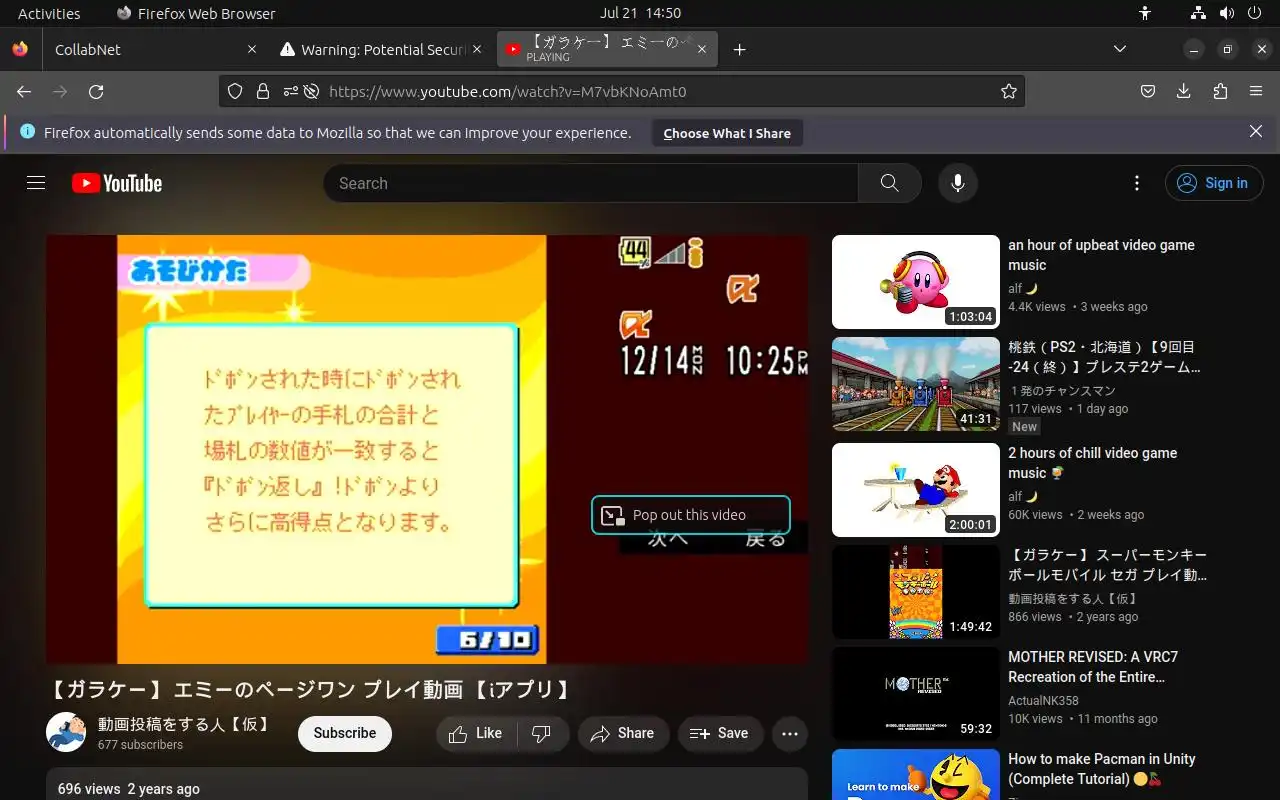Bookmark this page with star

(x=1009, y=91)
